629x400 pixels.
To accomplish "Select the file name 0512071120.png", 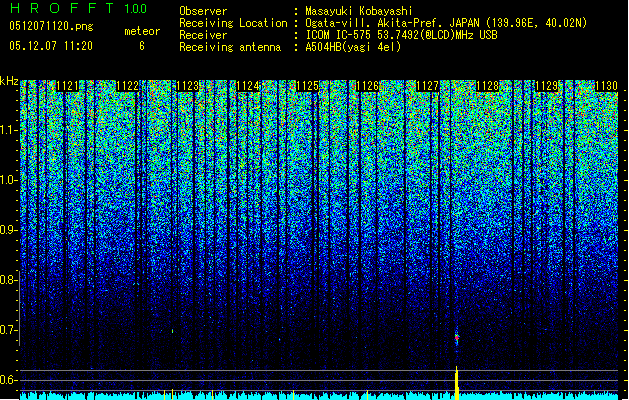I will click(x=51, y=26).
